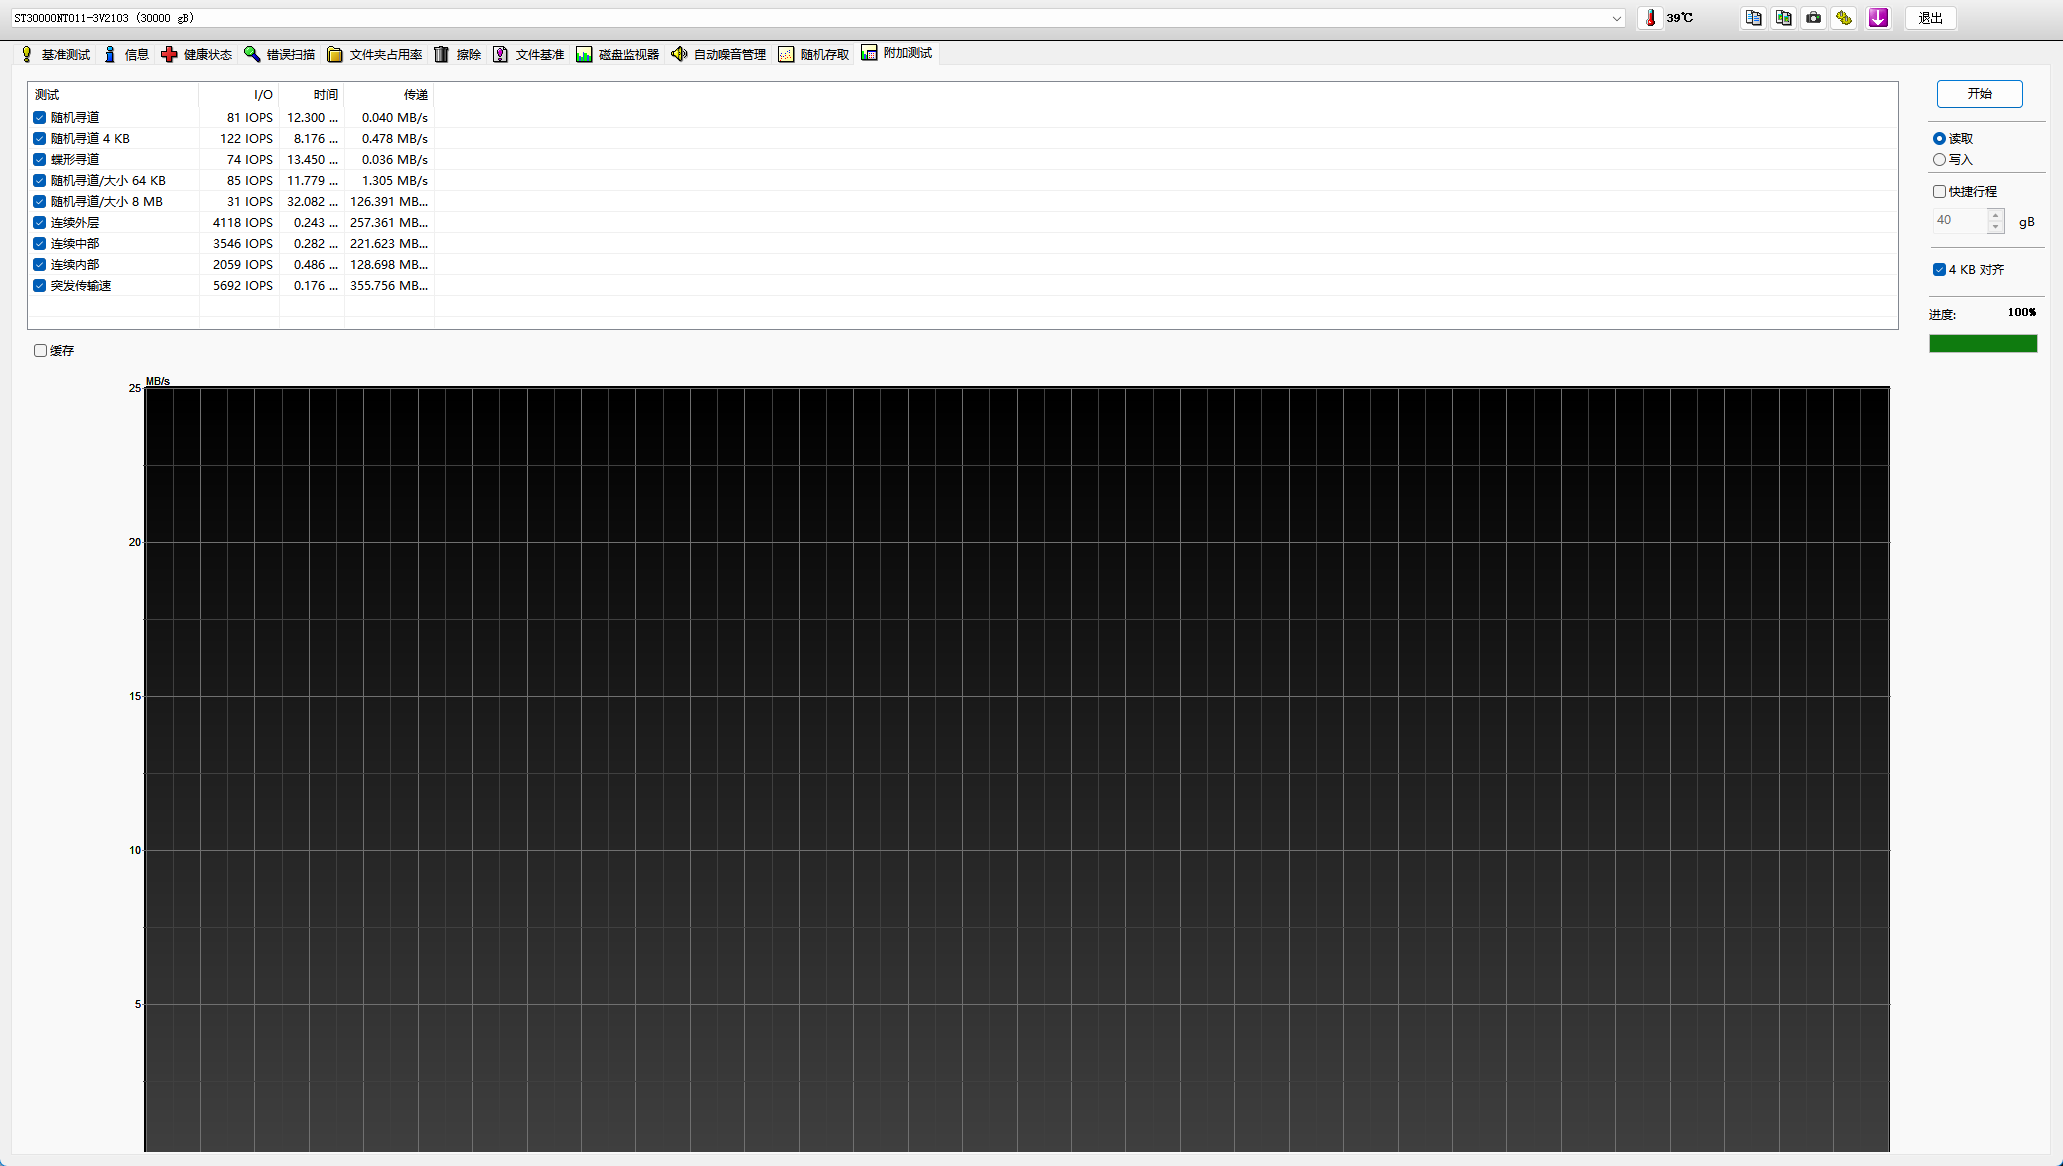Expand the ST30000NT011 drive selection dropdown
Screen dimensions: 2063x1166
tap(1616, 18)
